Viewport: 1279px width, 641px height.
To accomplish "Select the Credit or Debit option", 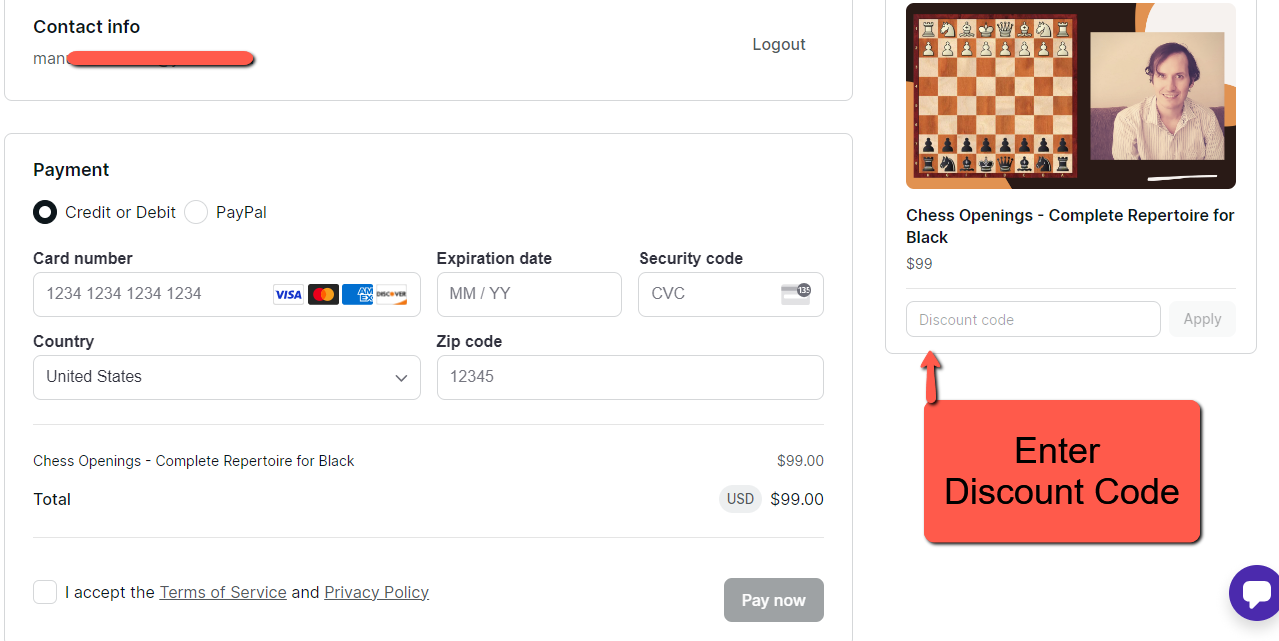I will point(45,212).
